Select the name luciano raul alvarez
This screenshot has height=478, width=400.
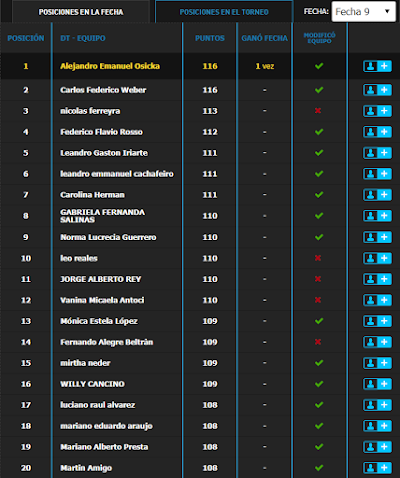[97, 405]
